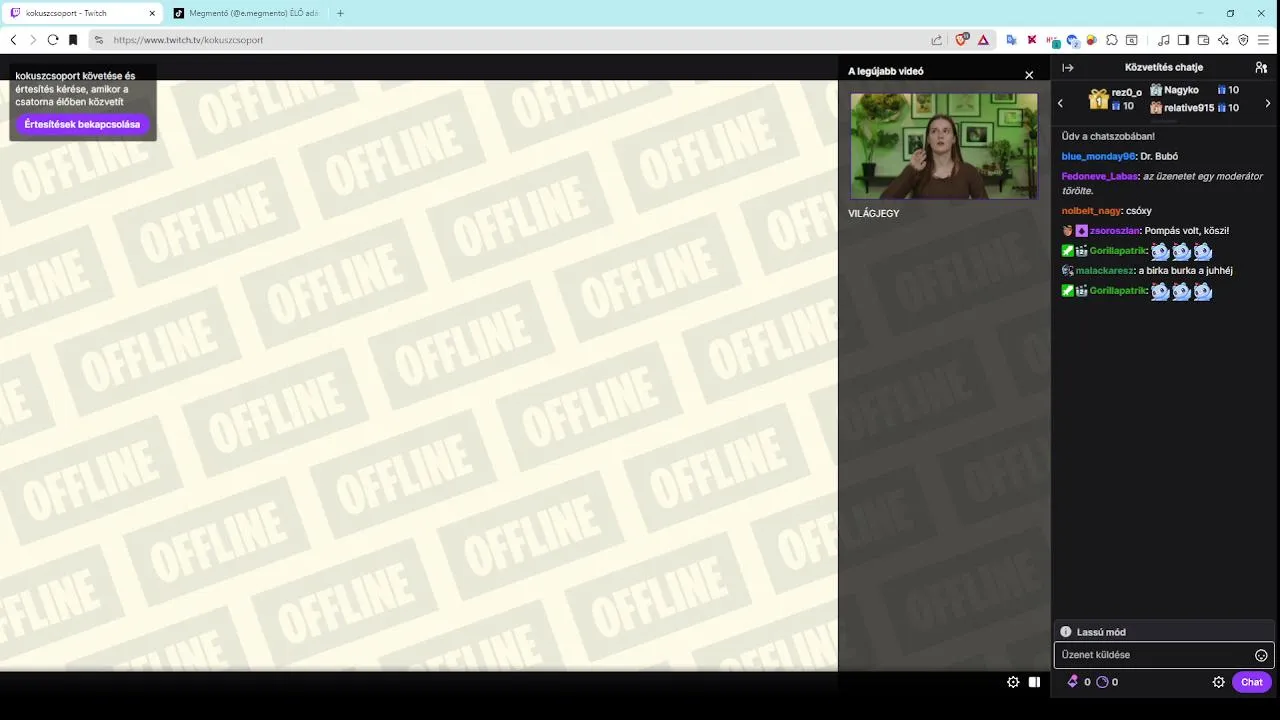
Task: Click the Lassú mód info icon
Action: coord(1066,632)
